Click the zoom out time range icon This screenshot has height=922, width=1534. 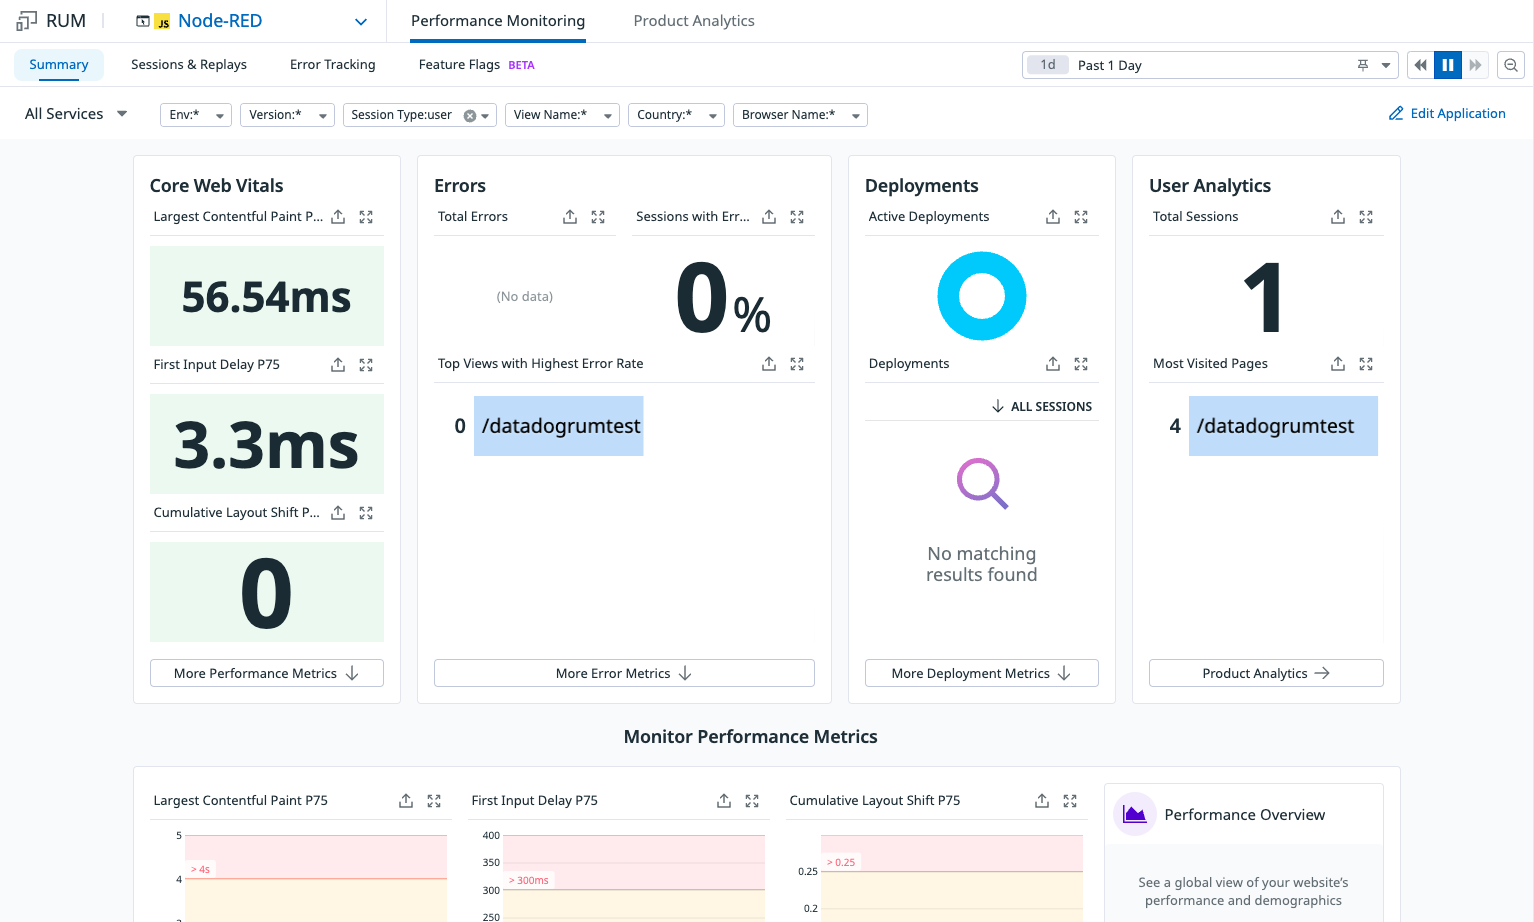tap(1511, 65)
